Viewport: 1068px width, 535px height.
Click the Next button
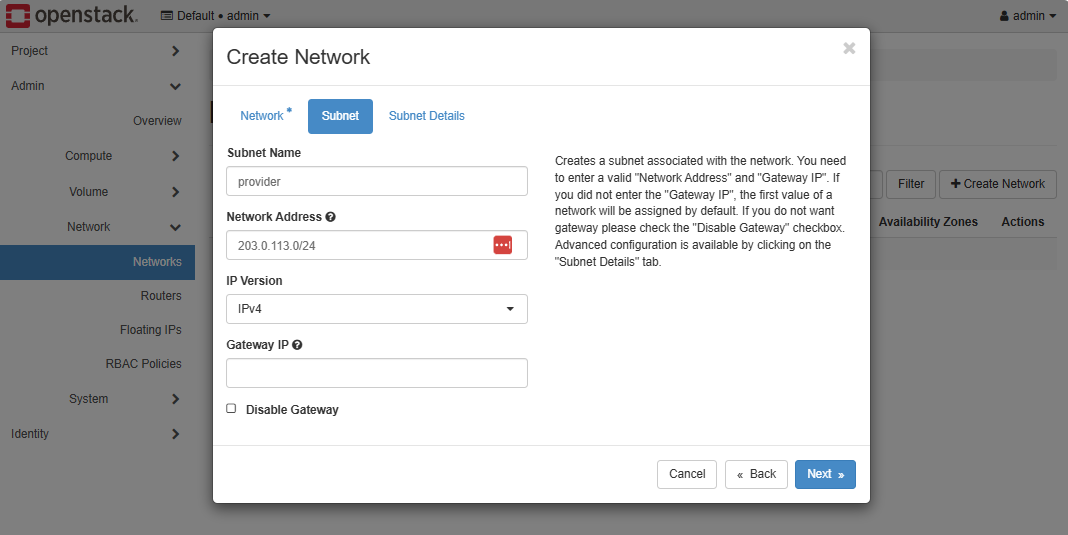pos(824,474)
